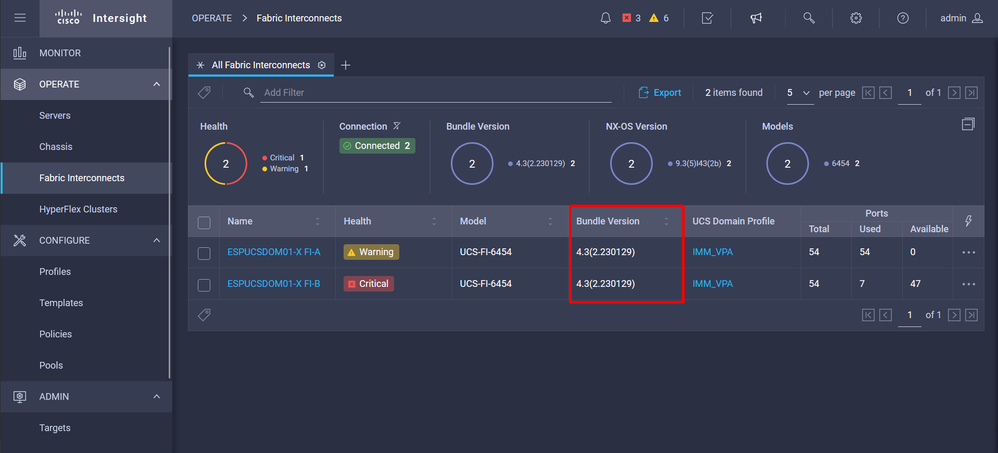Open Targets under ADMIN
Screen dimensions: 998x453
pos(85,428)
